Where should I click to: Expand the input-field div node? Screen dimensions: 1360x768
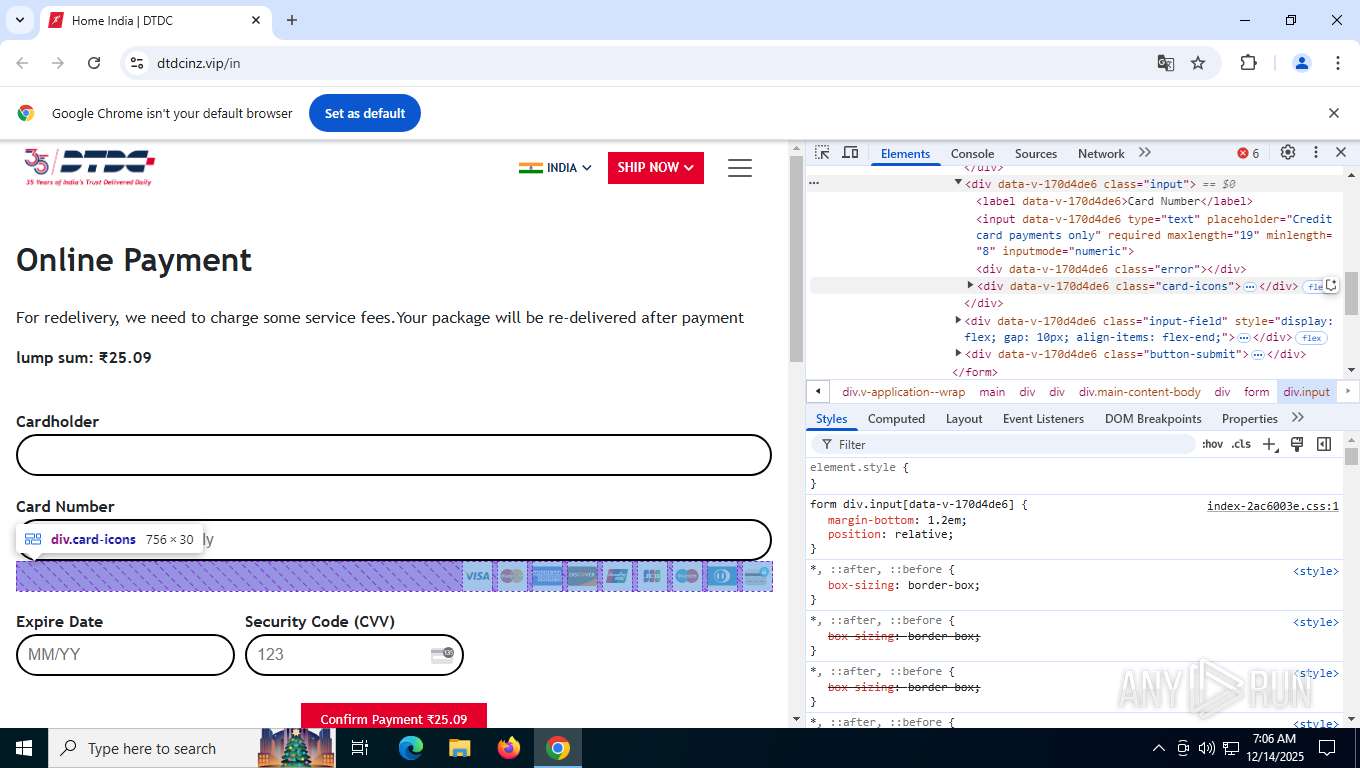click(958, 321)
